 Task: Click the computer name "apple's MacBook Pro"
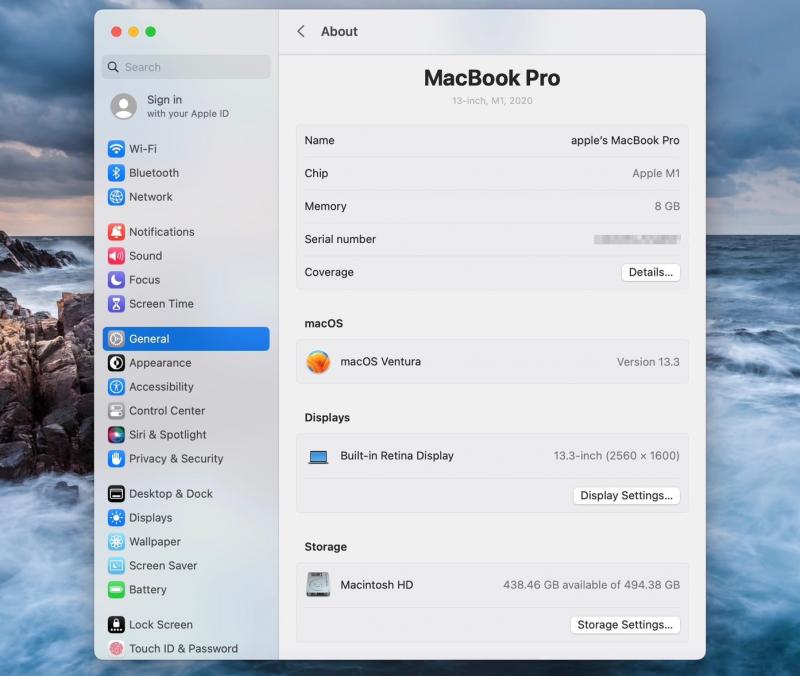(x=625, y=140)
